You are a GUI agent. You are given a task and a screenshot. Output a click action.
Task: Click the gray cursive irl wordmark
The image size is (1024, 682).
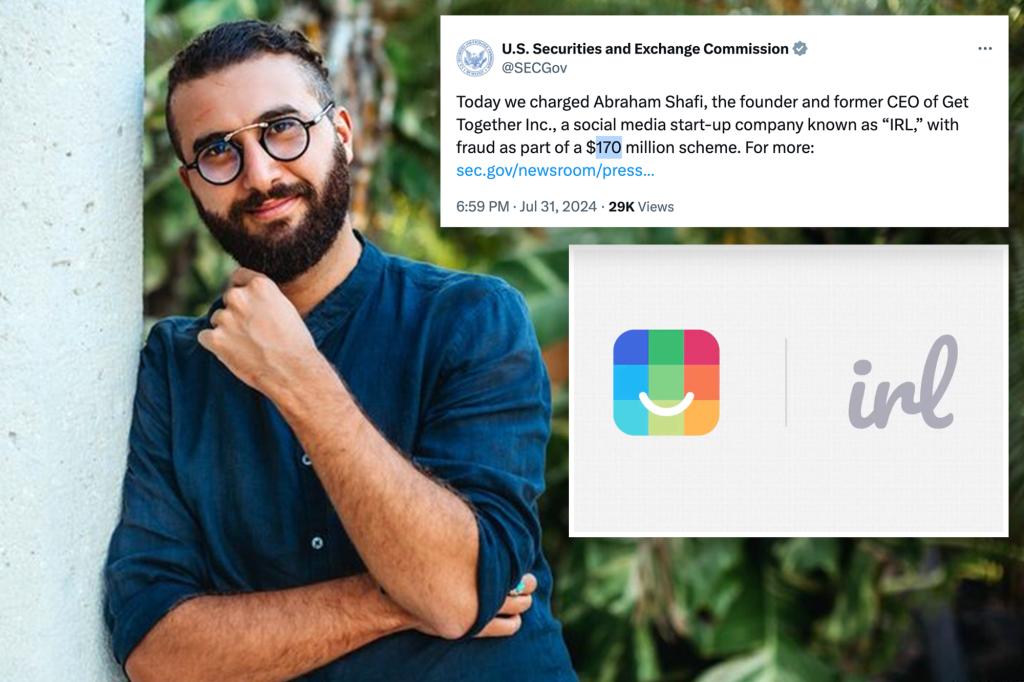pos(903,383)
